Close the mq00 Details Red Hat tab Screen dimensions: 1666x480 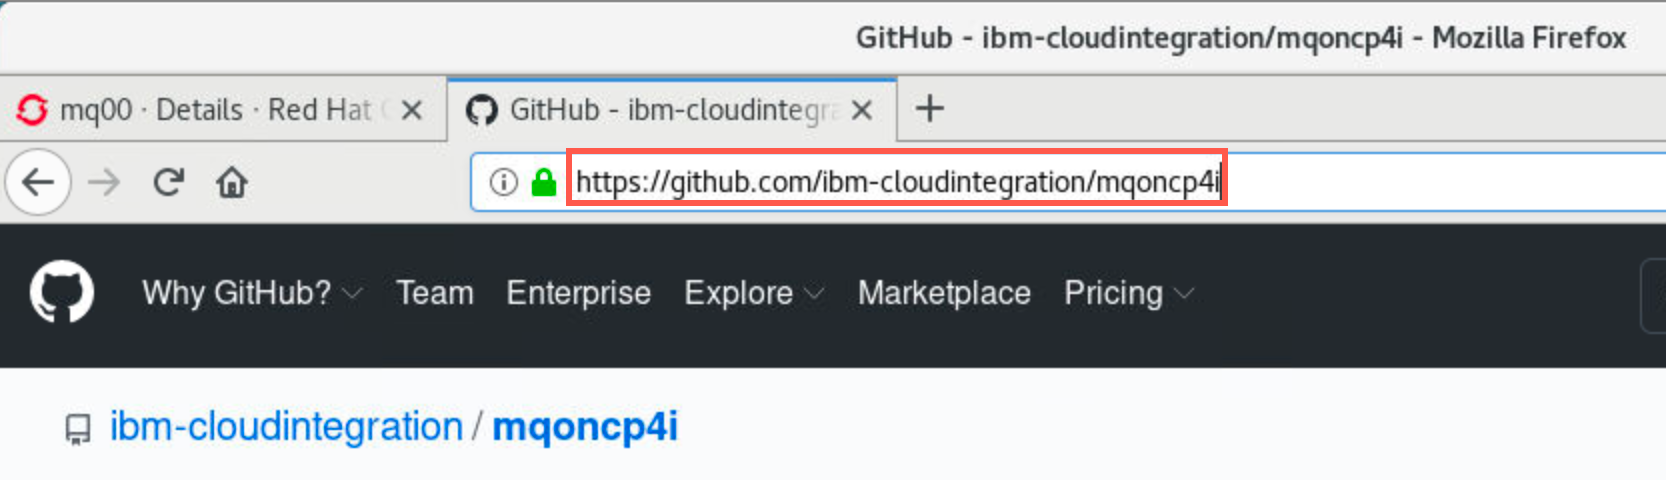point(411,110)
